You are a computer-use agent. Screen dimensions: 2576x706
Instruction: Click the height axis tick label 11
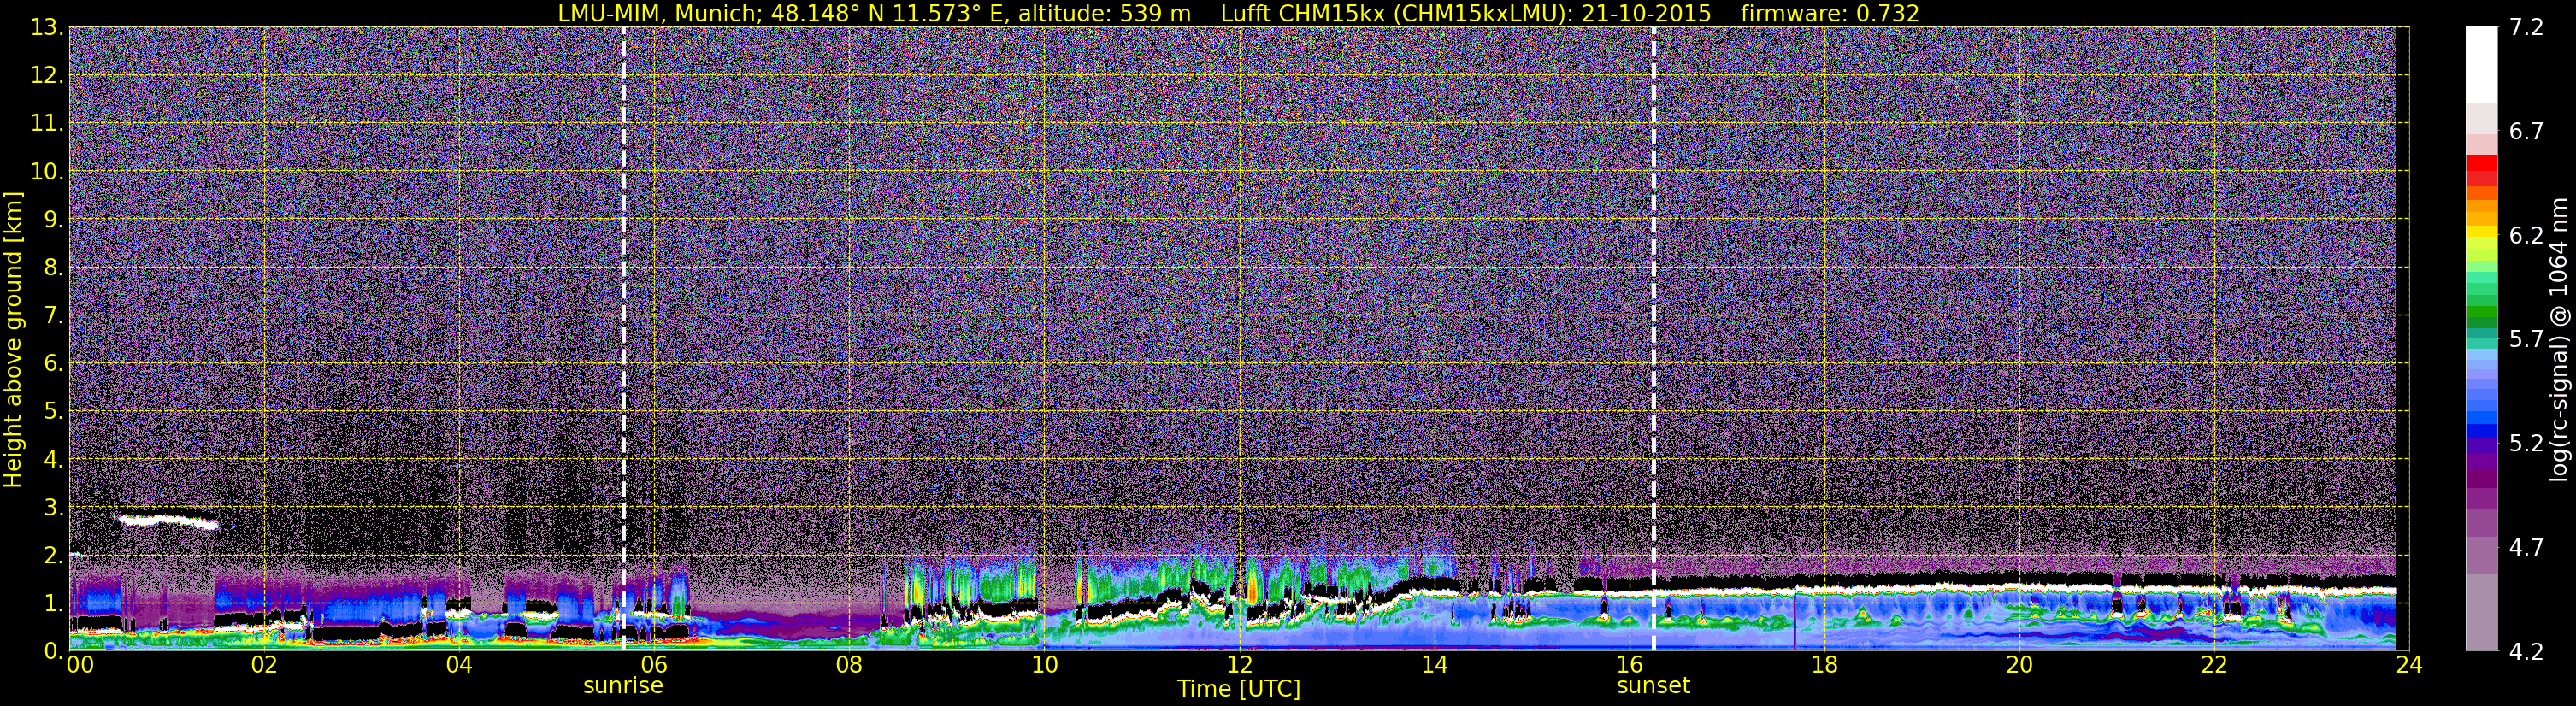click(46, 124)
